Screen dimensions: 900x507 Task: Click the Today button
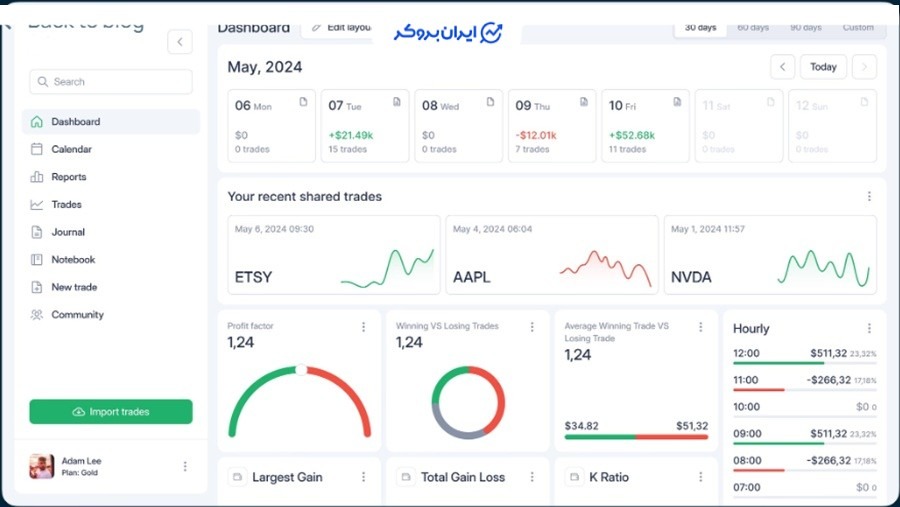point(823,67)
